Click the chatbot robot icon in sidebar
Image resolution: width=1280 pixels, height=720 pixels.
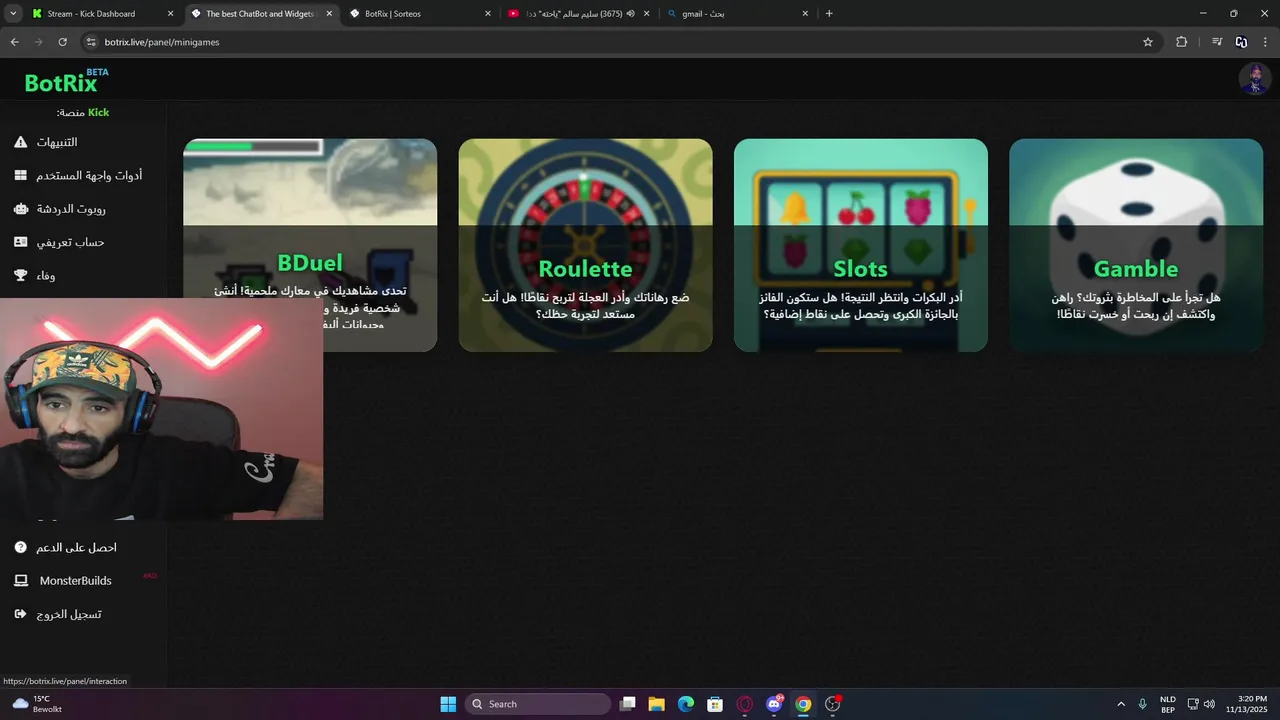pyautogui.click(x=20, y=209)
